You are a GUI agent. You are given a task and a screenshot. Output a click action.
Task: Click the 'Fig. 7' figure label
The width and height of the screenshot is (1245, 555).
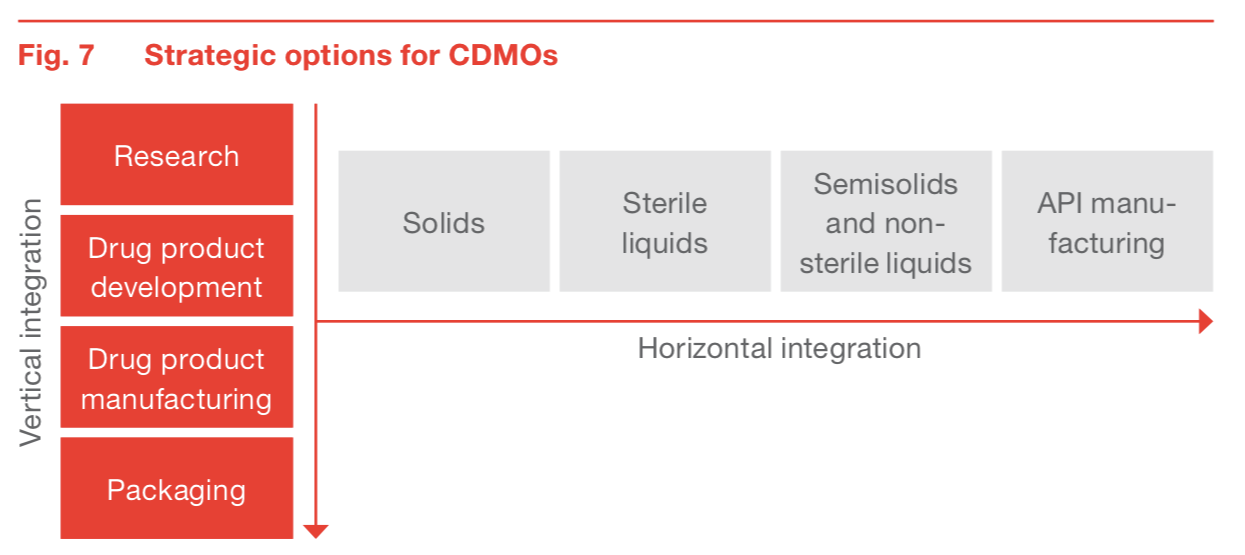pyautogui.click(x=56, y=56)
